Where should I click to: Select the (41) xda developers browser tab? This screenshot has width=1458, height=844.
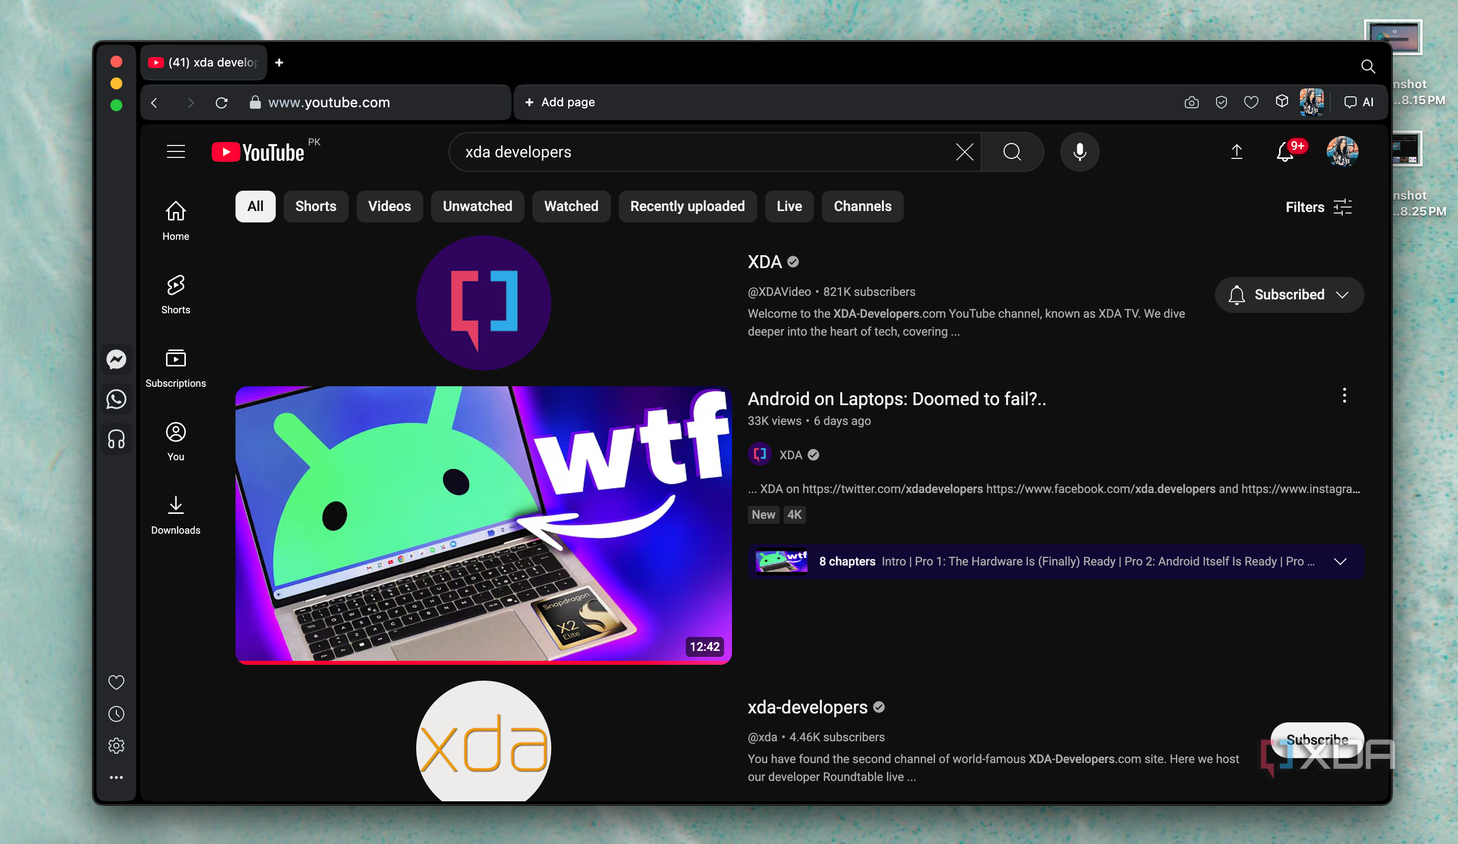204,62
